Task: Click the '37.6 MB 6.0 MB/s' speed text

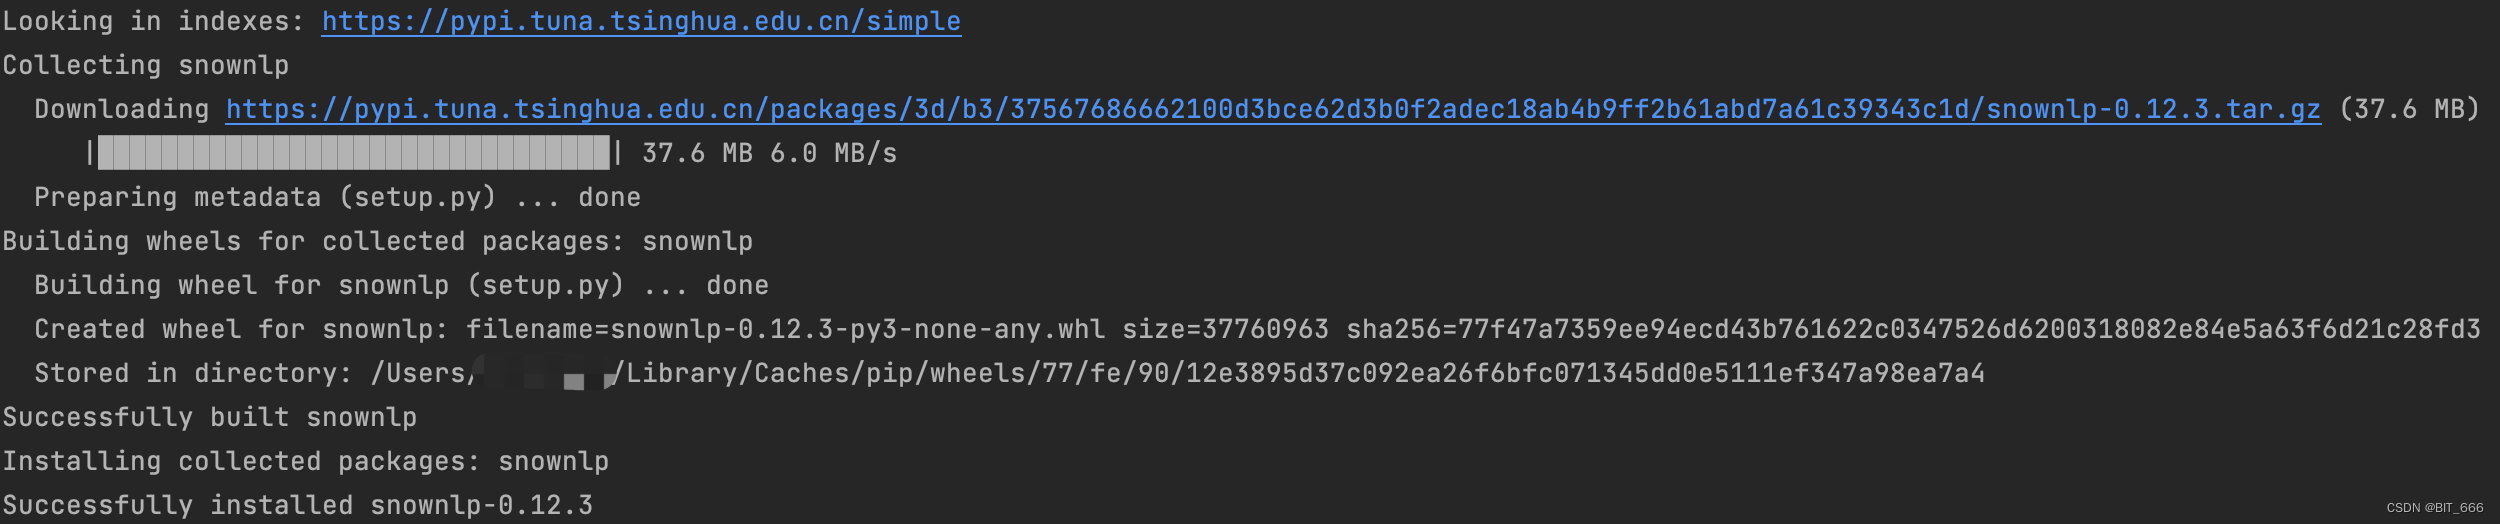Action: pyautogui.click(x=769, y=153)
